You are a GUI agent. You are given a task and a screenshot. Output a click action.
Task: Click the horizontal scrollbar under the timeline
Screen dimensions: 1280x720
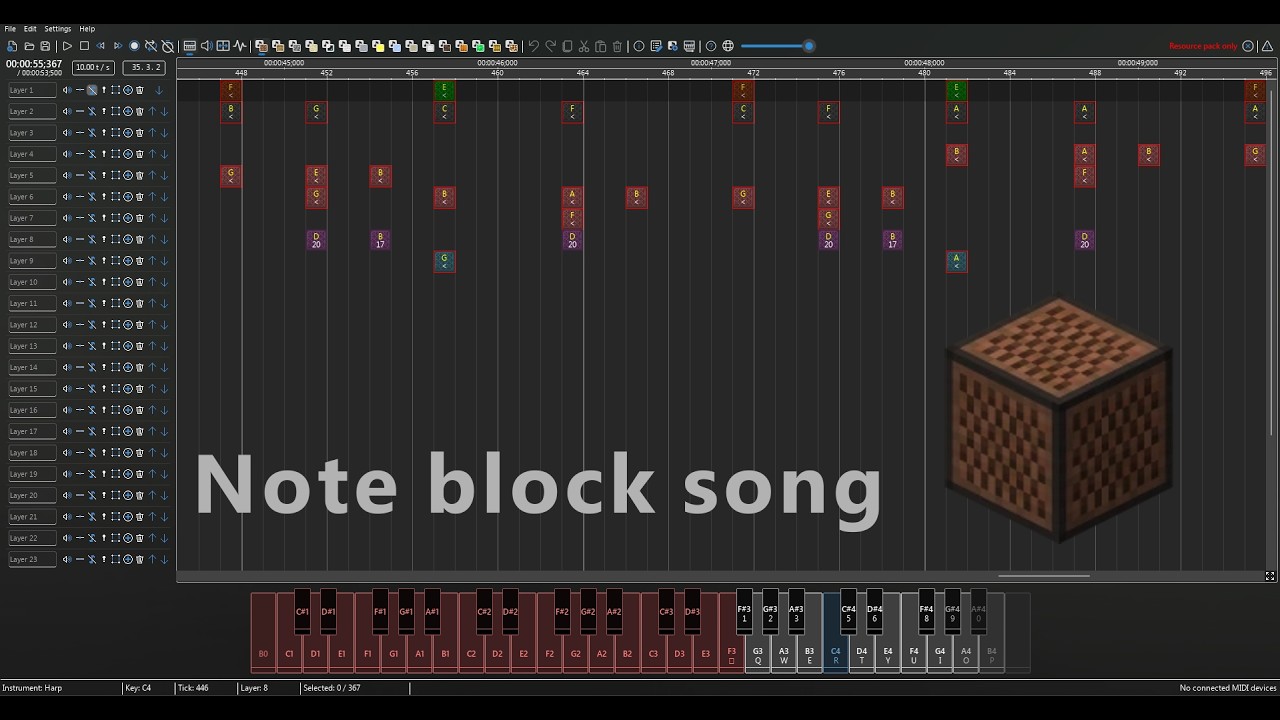tap(1043, 576)
